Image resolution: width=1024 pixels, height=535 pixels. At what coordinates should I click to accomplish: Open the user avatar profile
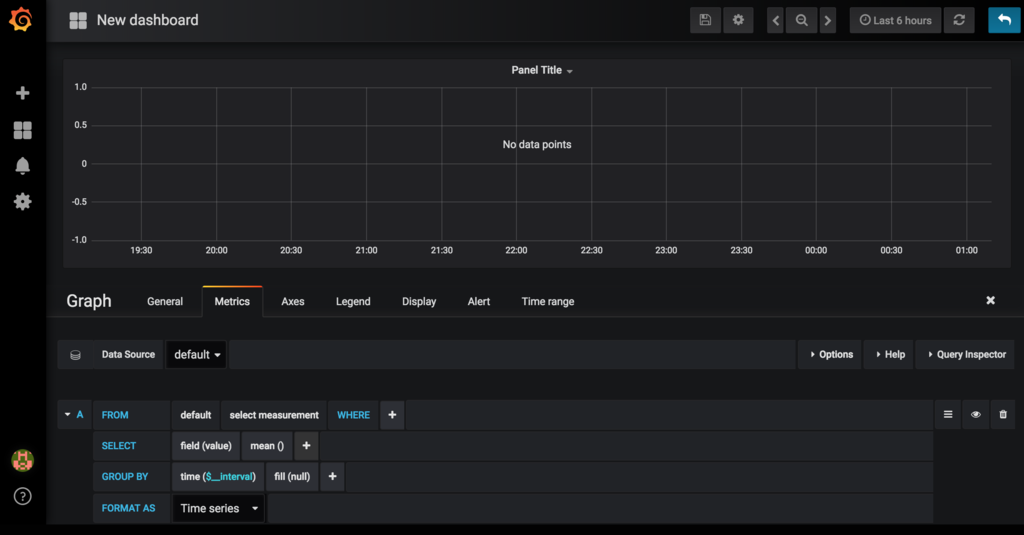[23, 461]
